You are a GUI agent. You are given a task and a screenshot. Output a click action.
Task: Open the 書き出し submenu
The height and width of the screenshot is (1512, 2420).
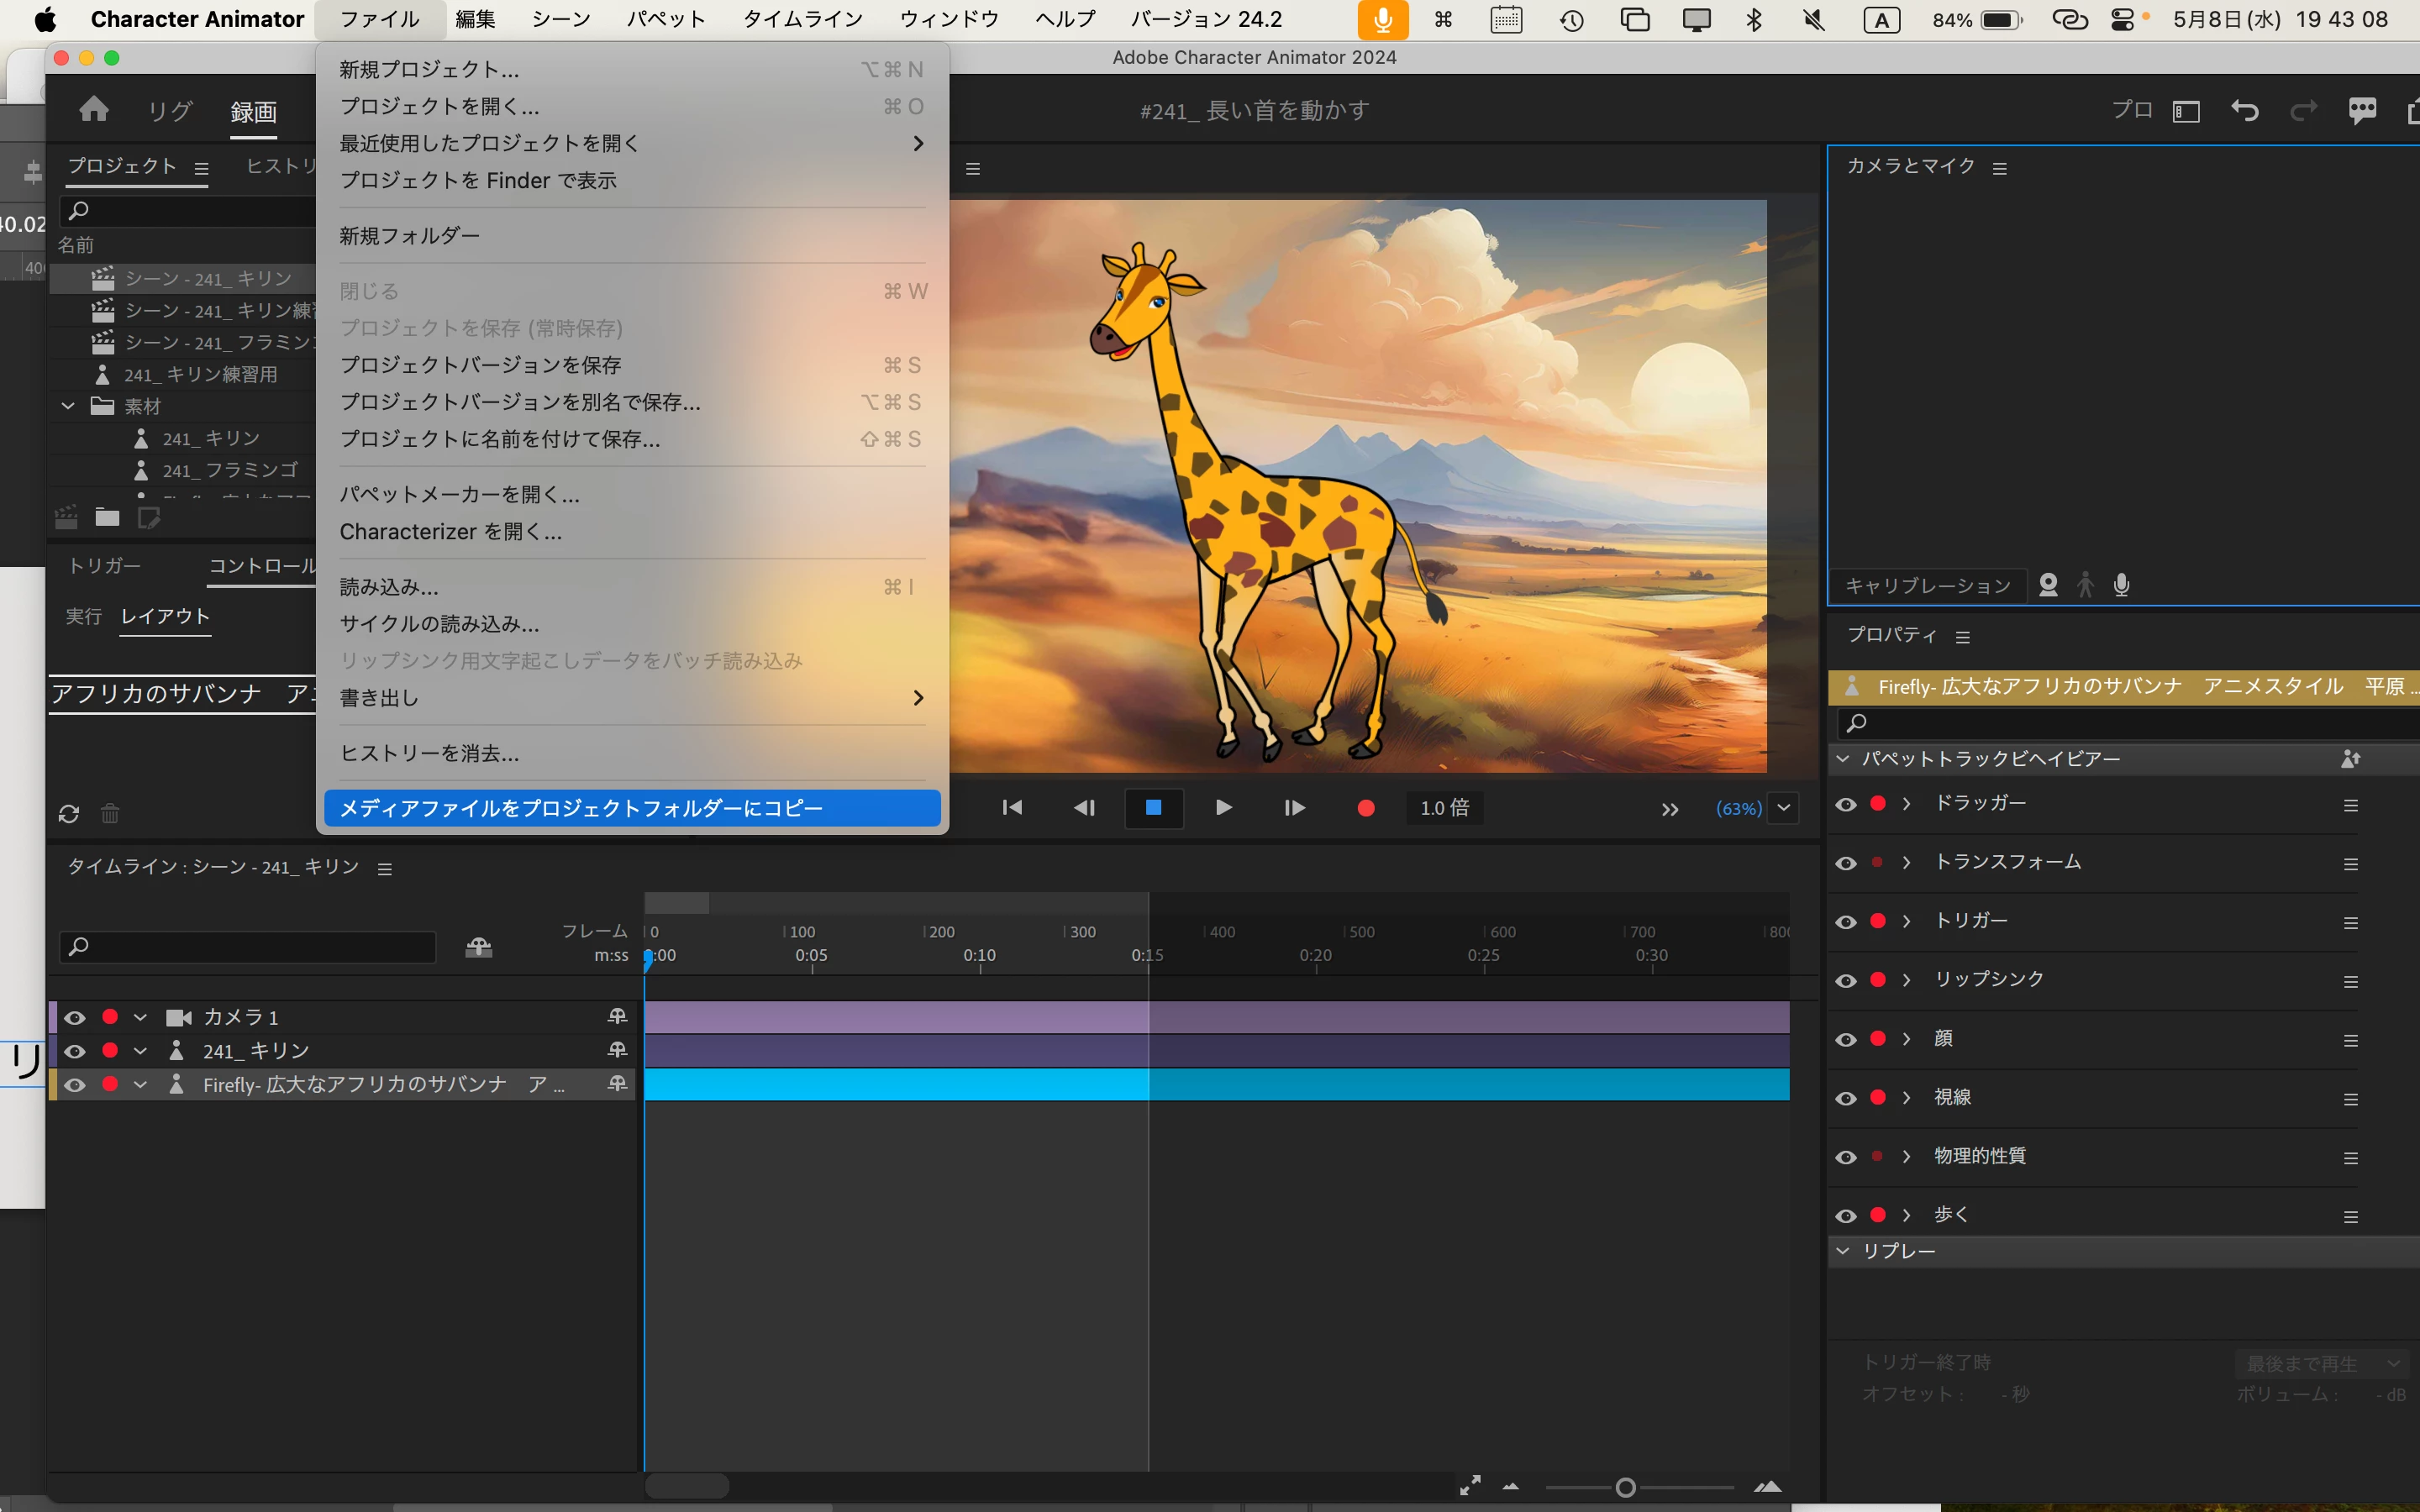632,698
